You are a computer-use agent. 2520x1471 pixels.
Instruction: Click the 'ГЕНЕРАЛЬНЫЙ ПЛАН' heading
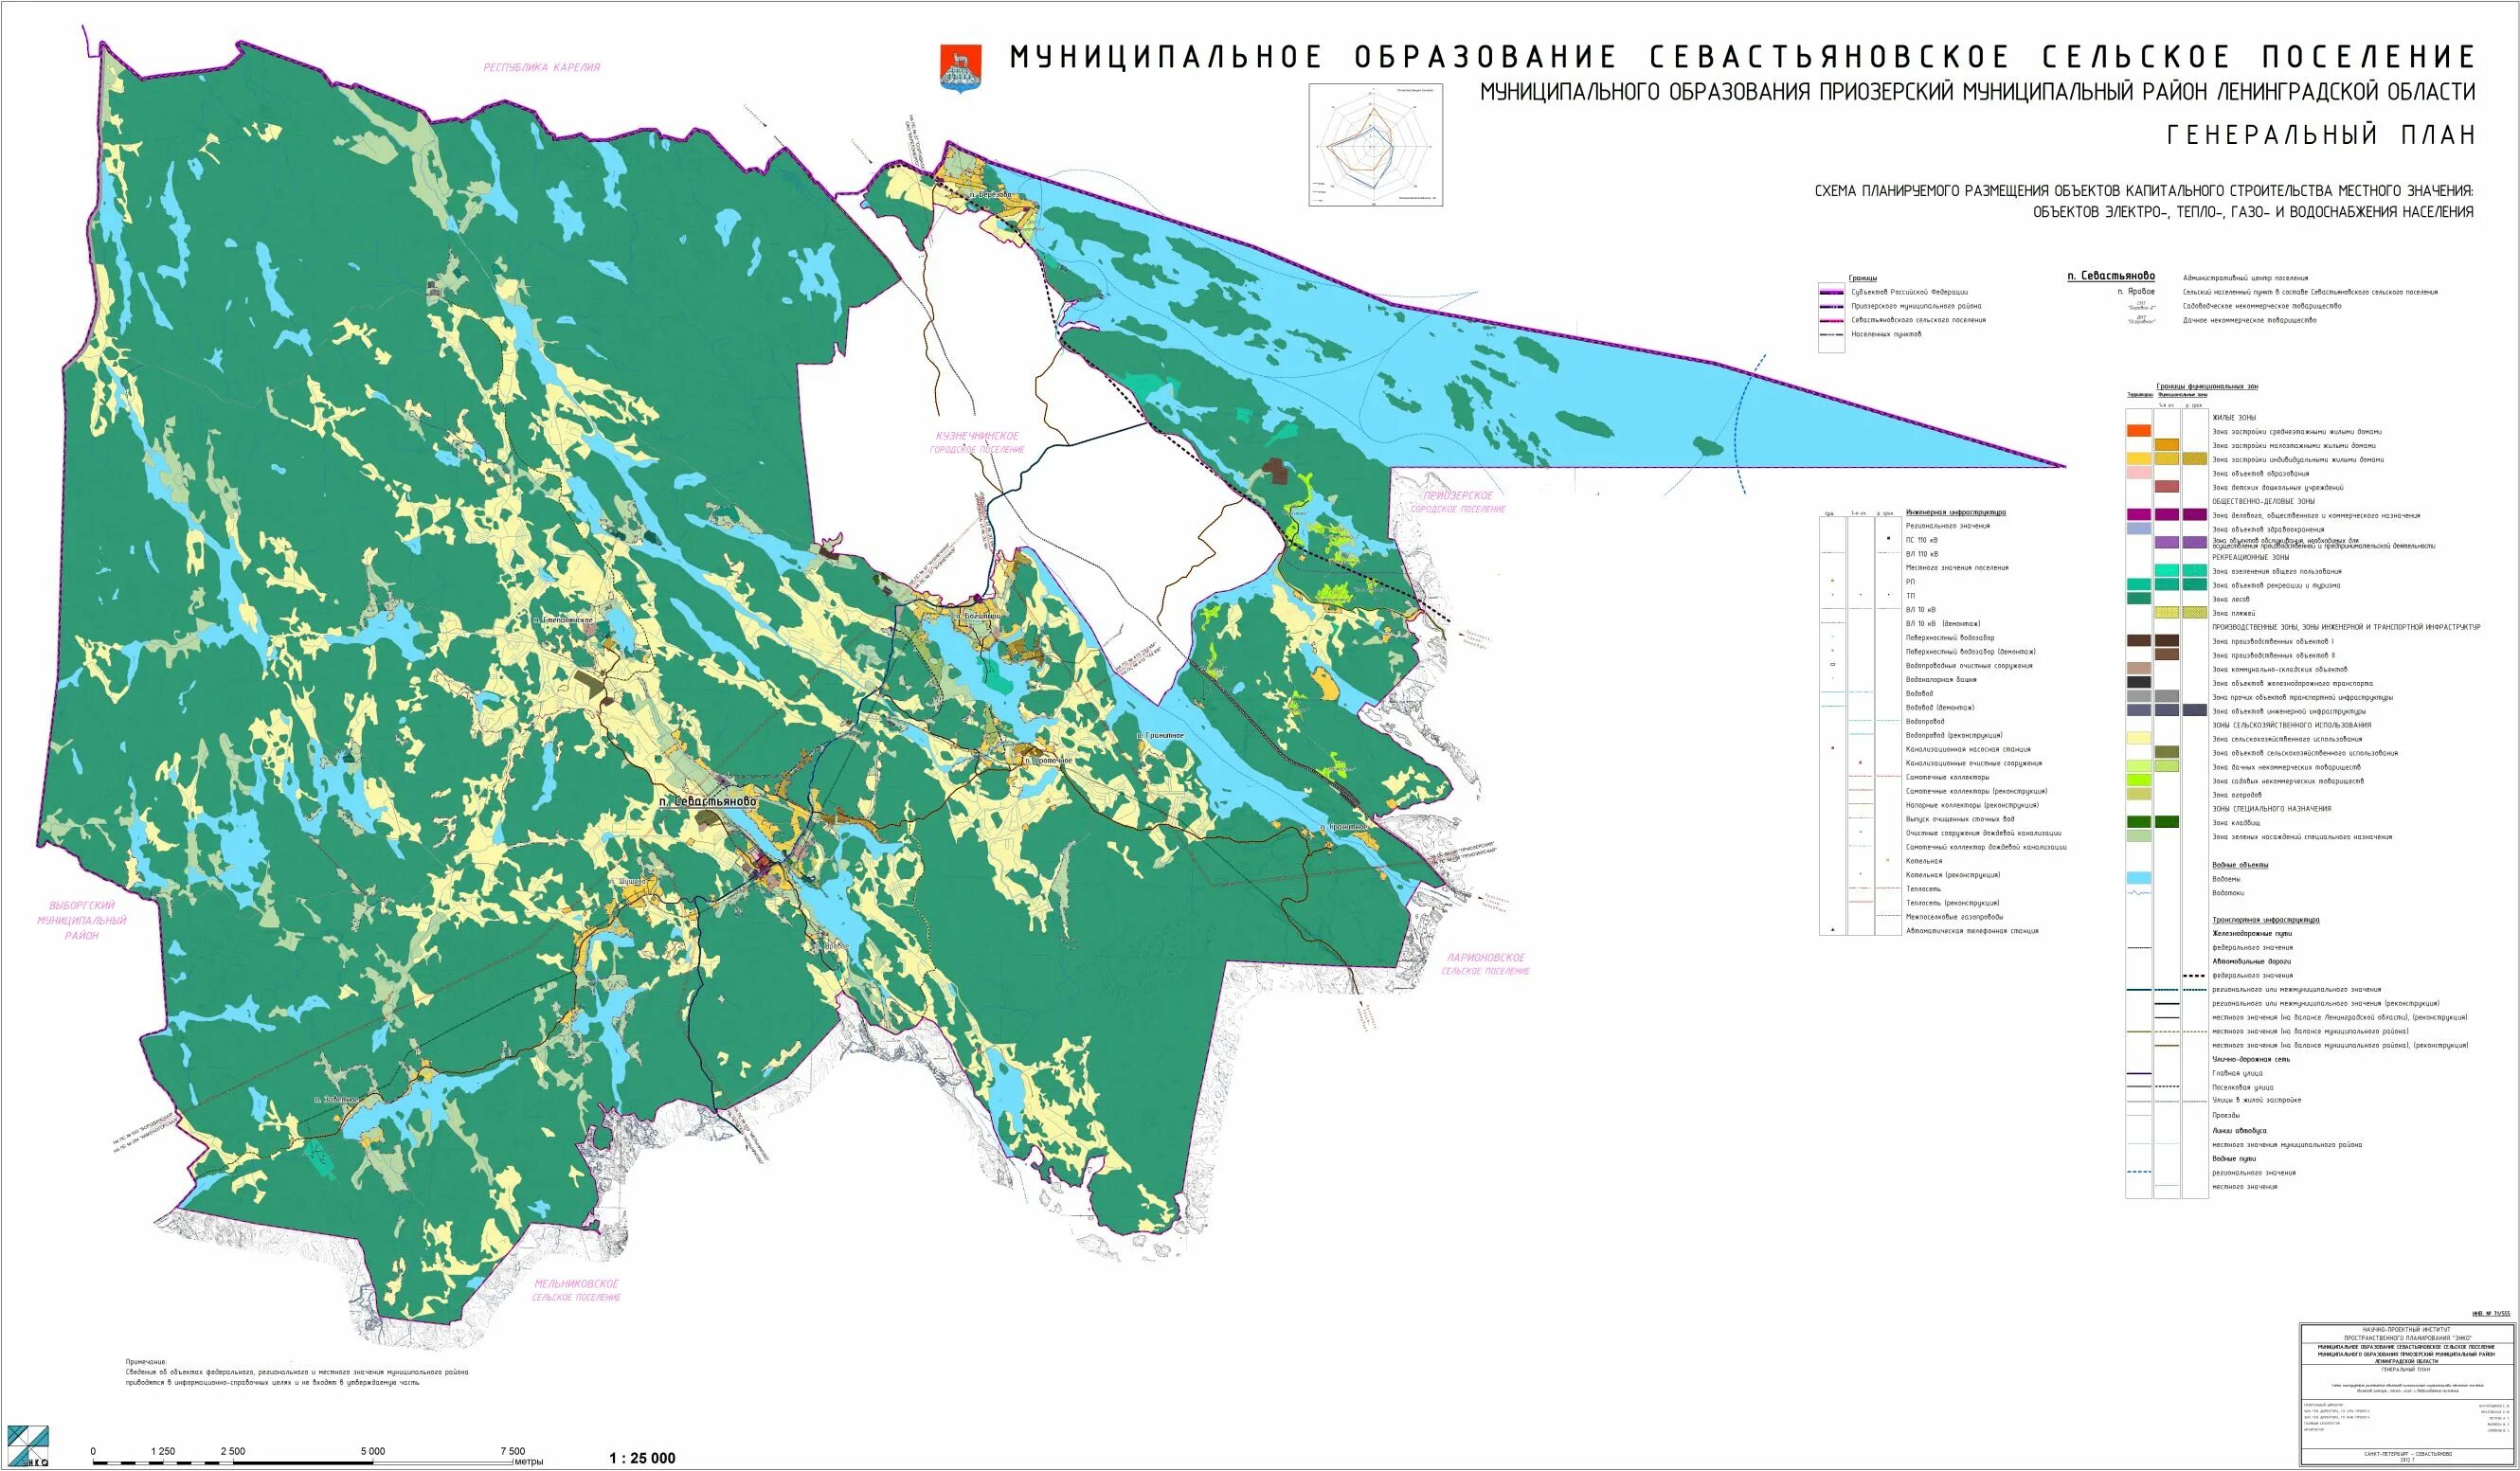tap(2321, 135)
